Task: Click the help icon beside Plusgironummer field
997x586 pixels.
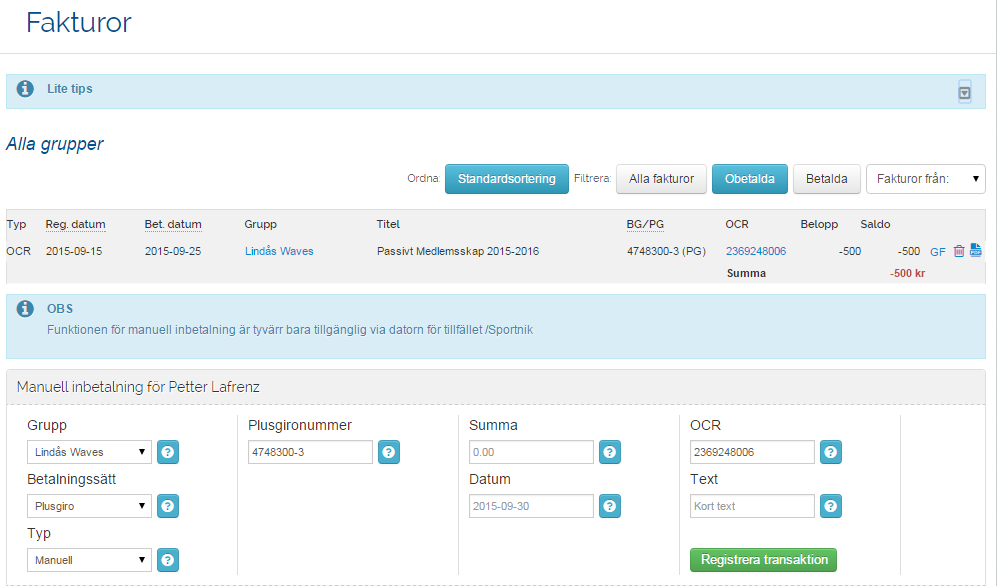Action: 390,452
